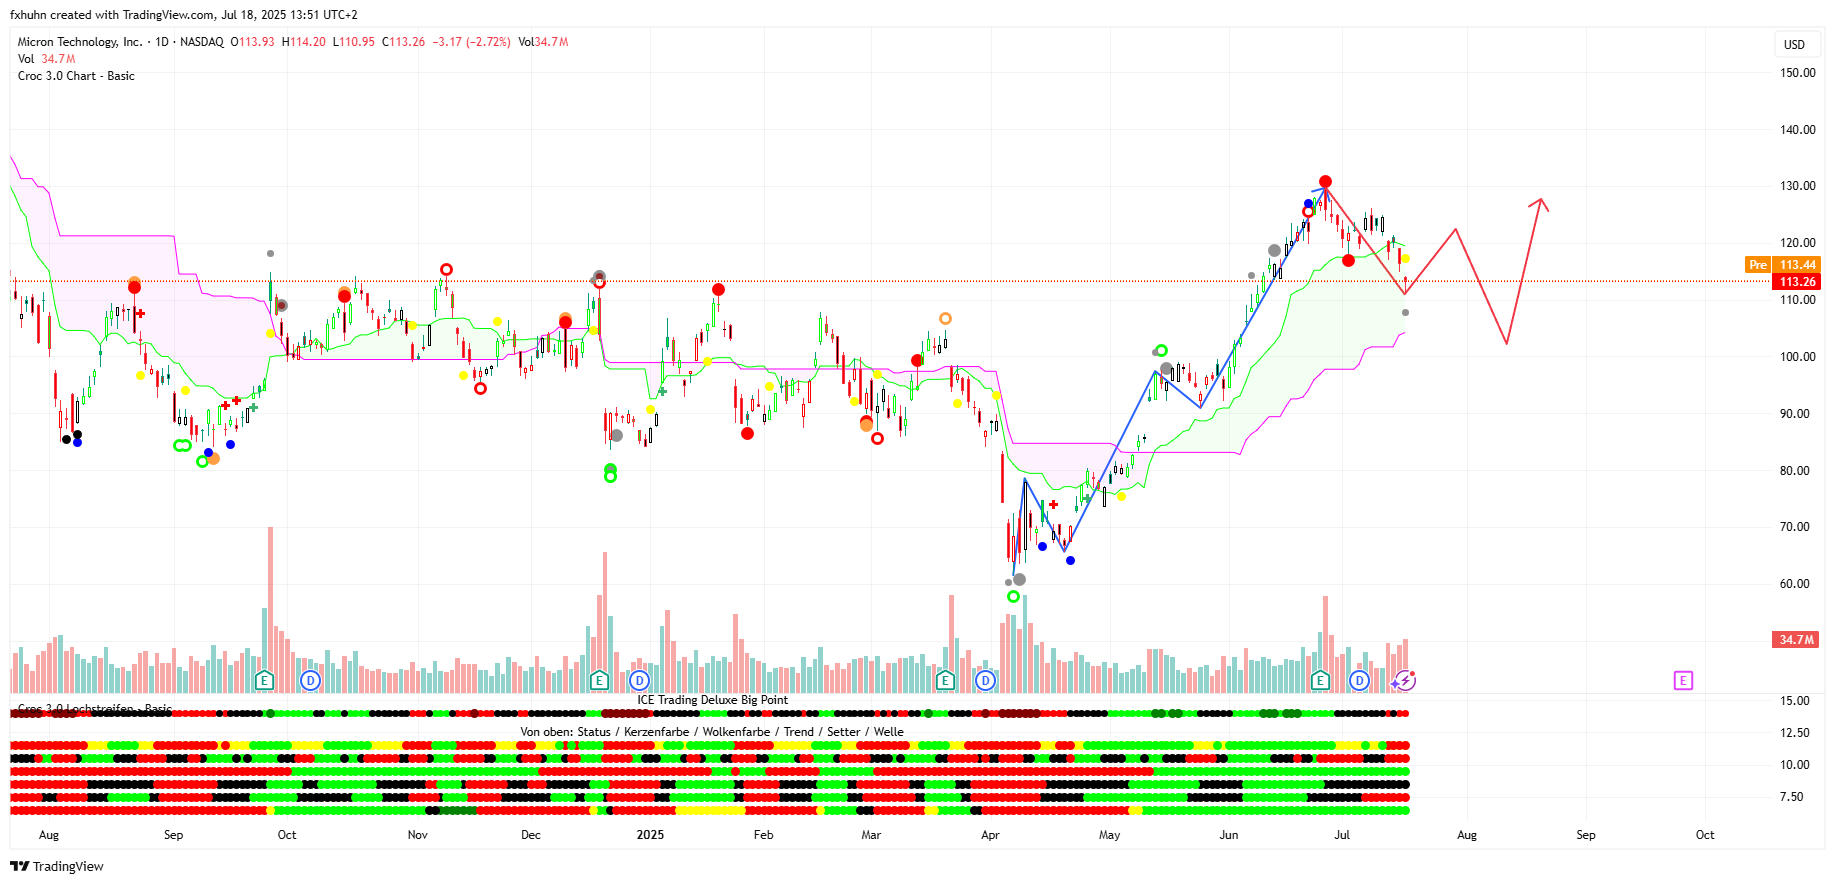Click the Pre 113.44 pre-market price label
Viewport: 1835px width, 884px height.
pyautogui.click(x=1783, y=265)
